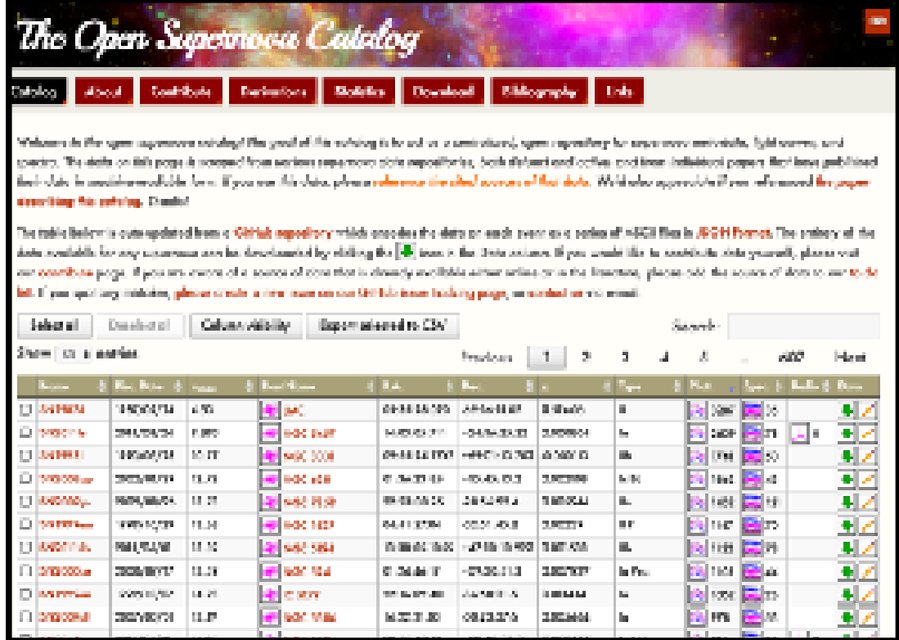Click the Search input field

803,326
